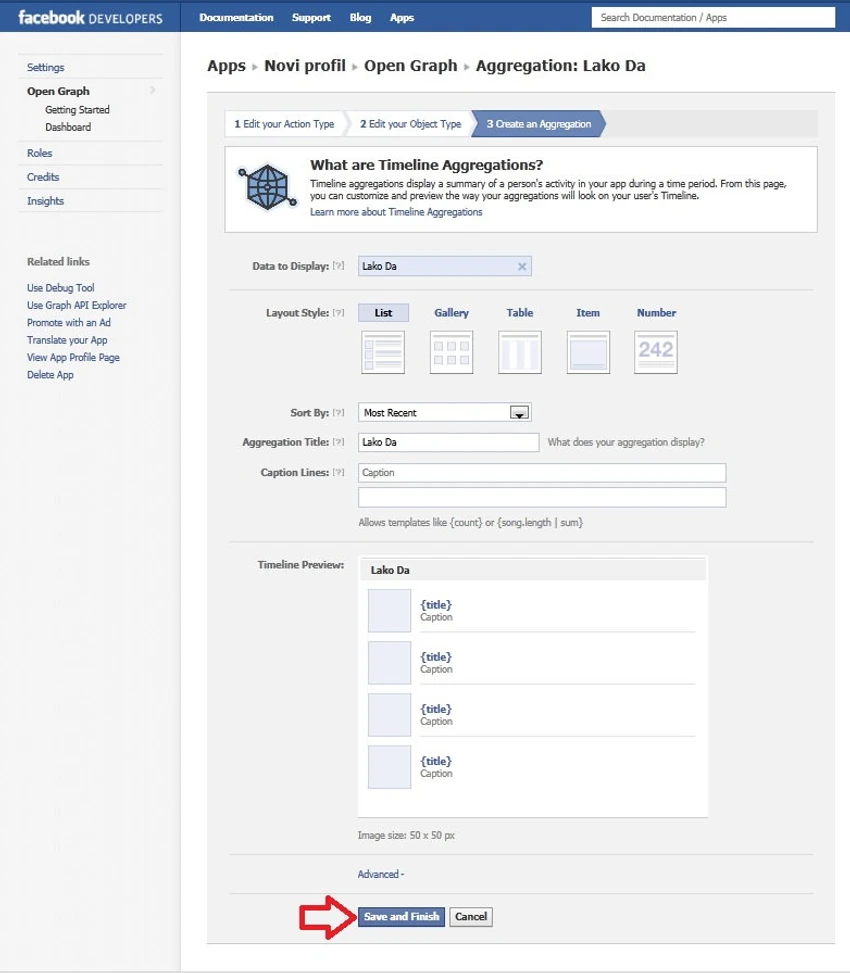Focus the first Caption Lines field
Image resolution: width=850 pixels, height=973 pixels.
(542, 473)
